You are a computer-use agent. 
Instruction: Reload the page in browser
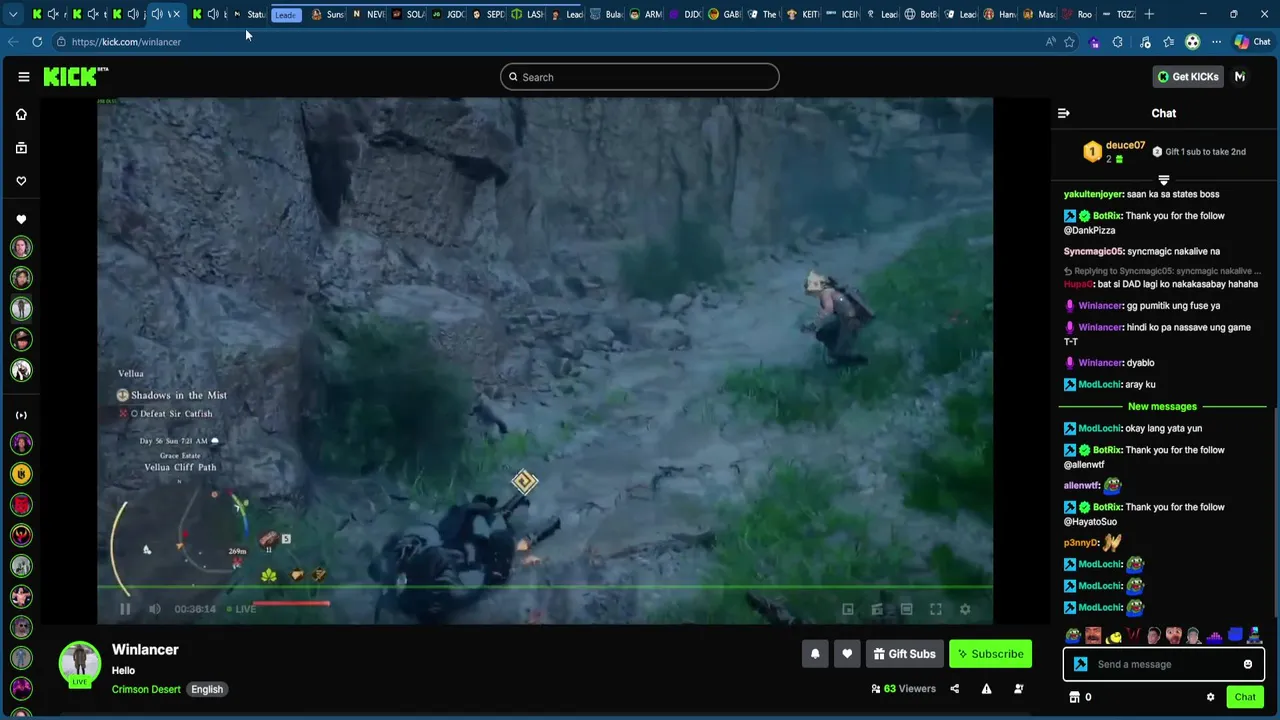coord(37,42)
